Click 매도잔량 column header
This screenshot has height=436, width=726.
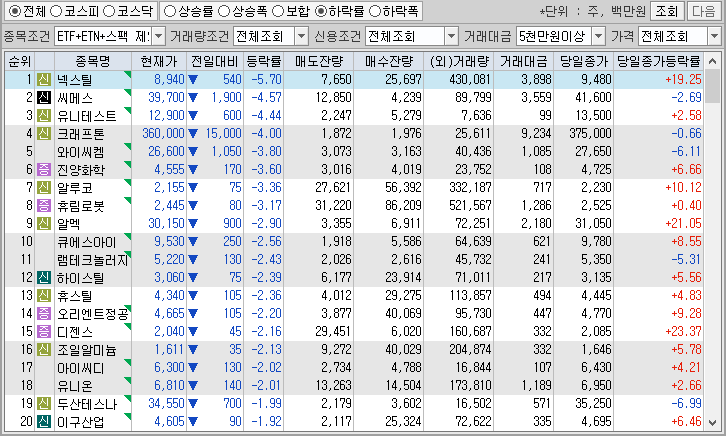tap(319, 61)
